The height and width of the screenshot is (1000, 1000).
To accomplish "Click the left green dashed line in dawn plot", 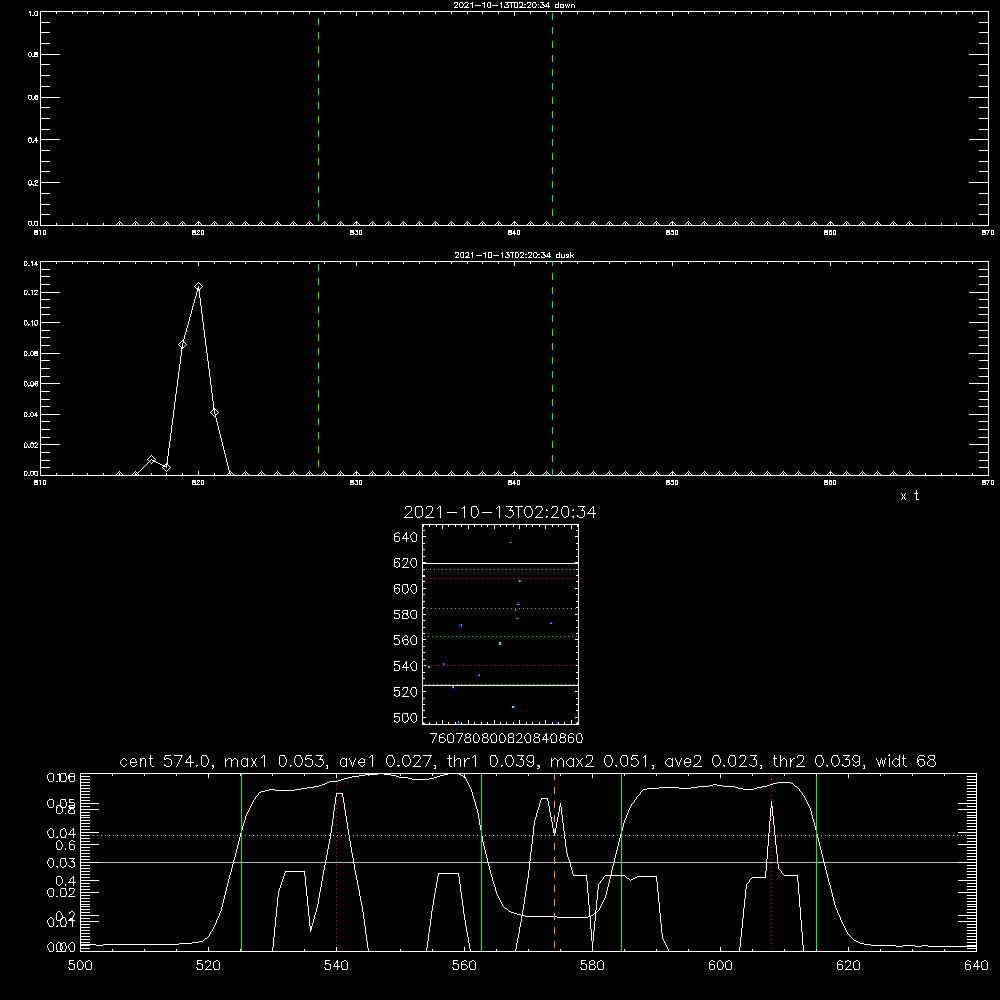I will point(318,119).
